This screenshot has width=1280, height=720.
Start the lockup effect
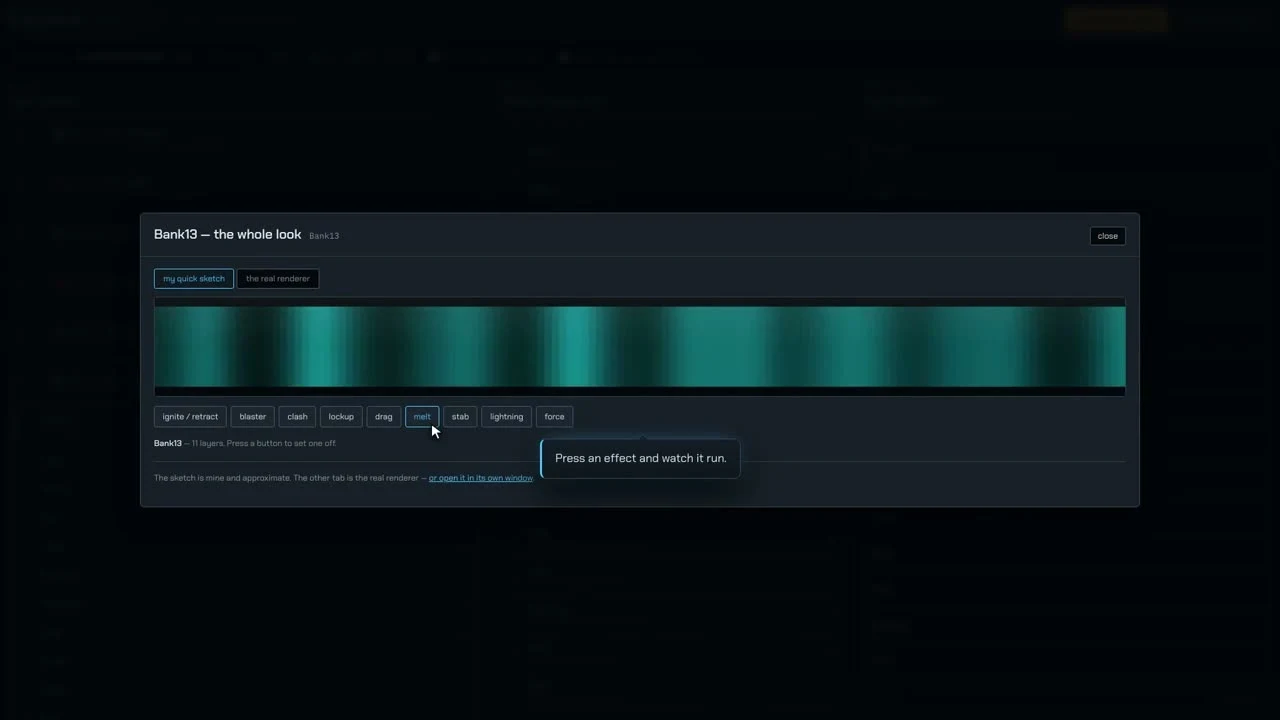coord(341,417)
